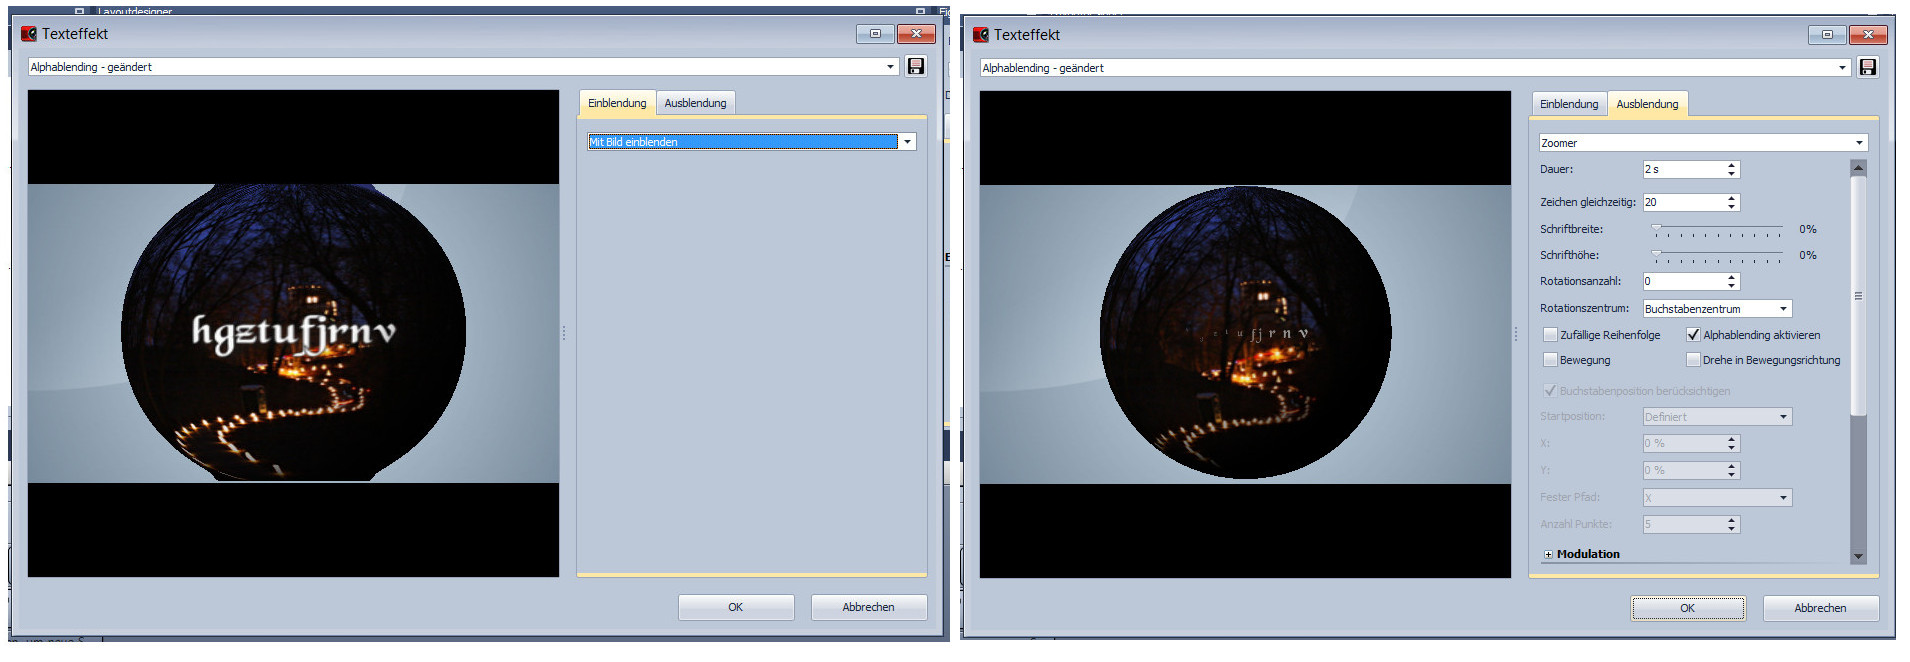The height and width of the screenshot is (662, 1910).
Task: Click Abbrechen in the left Texteffekt dialog
Action: click(868, 607)
